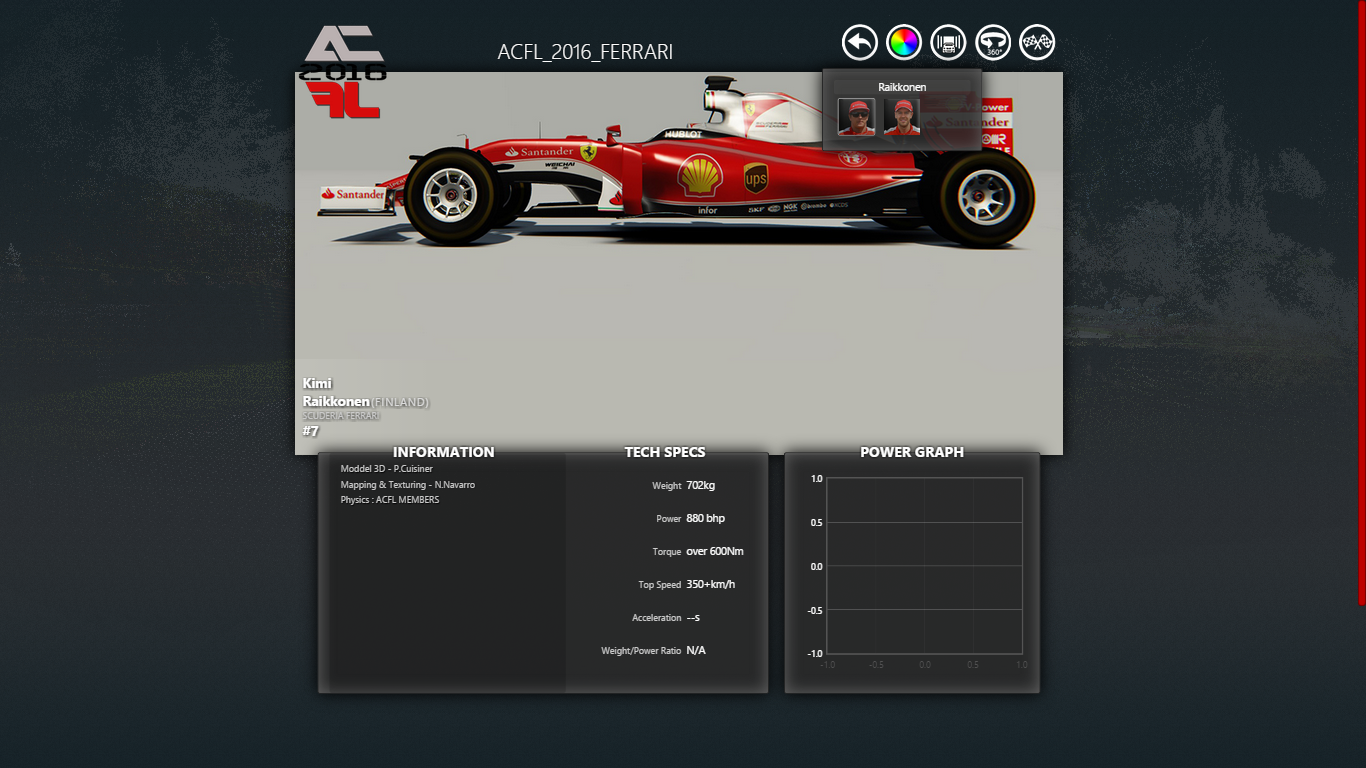
Task: Click the Moddel 3D - P.Cuisiner credit line
Action: coord(386,468)
